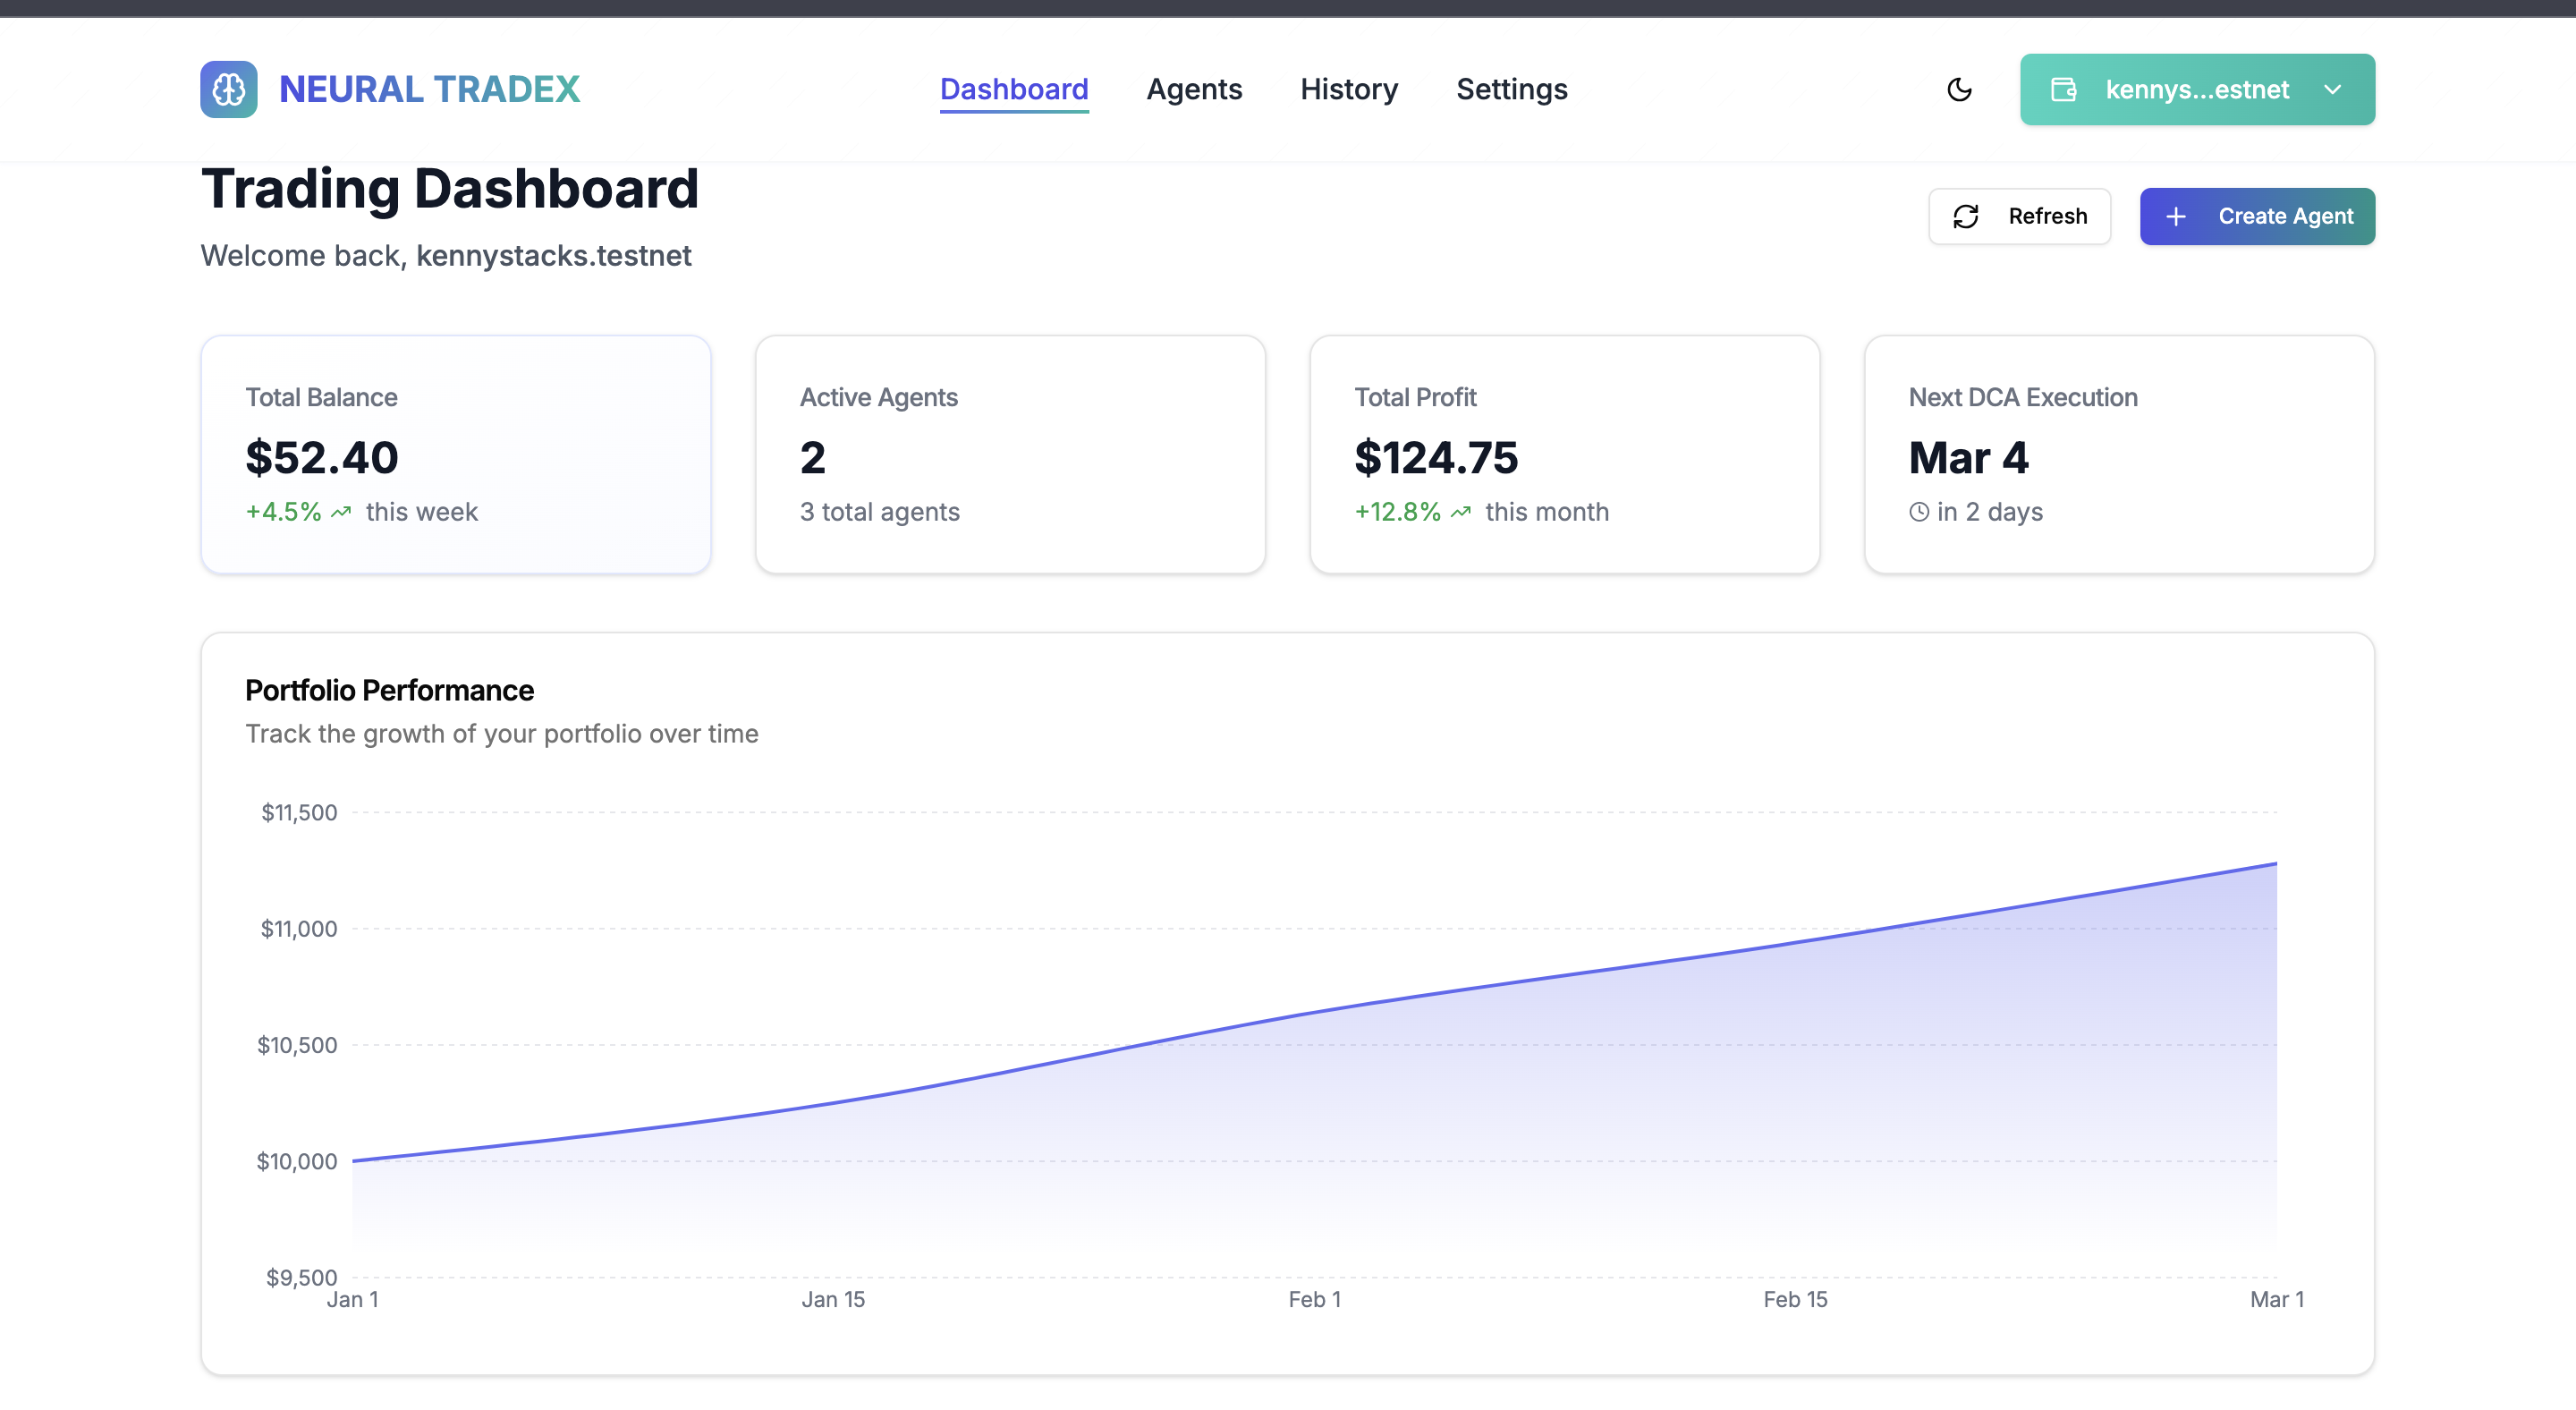
Task: Click the Neural Tradex brain logo icon
Action: (x=228, y=89)
